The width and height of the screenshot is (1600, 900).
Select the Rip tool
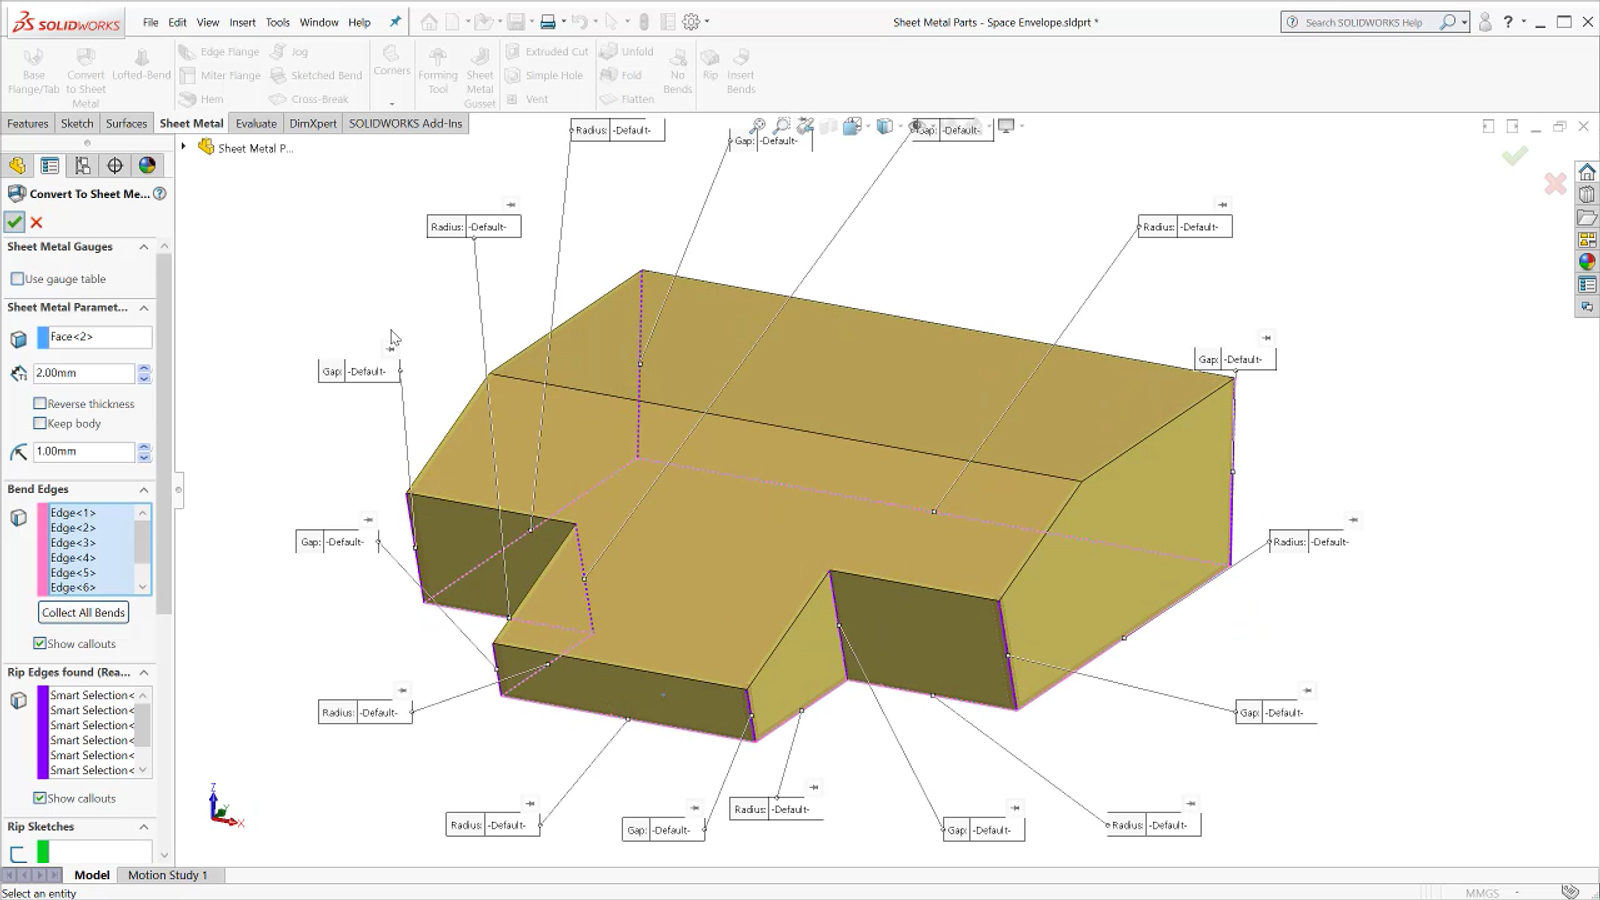pyautogui.click(x=710, y=70)
